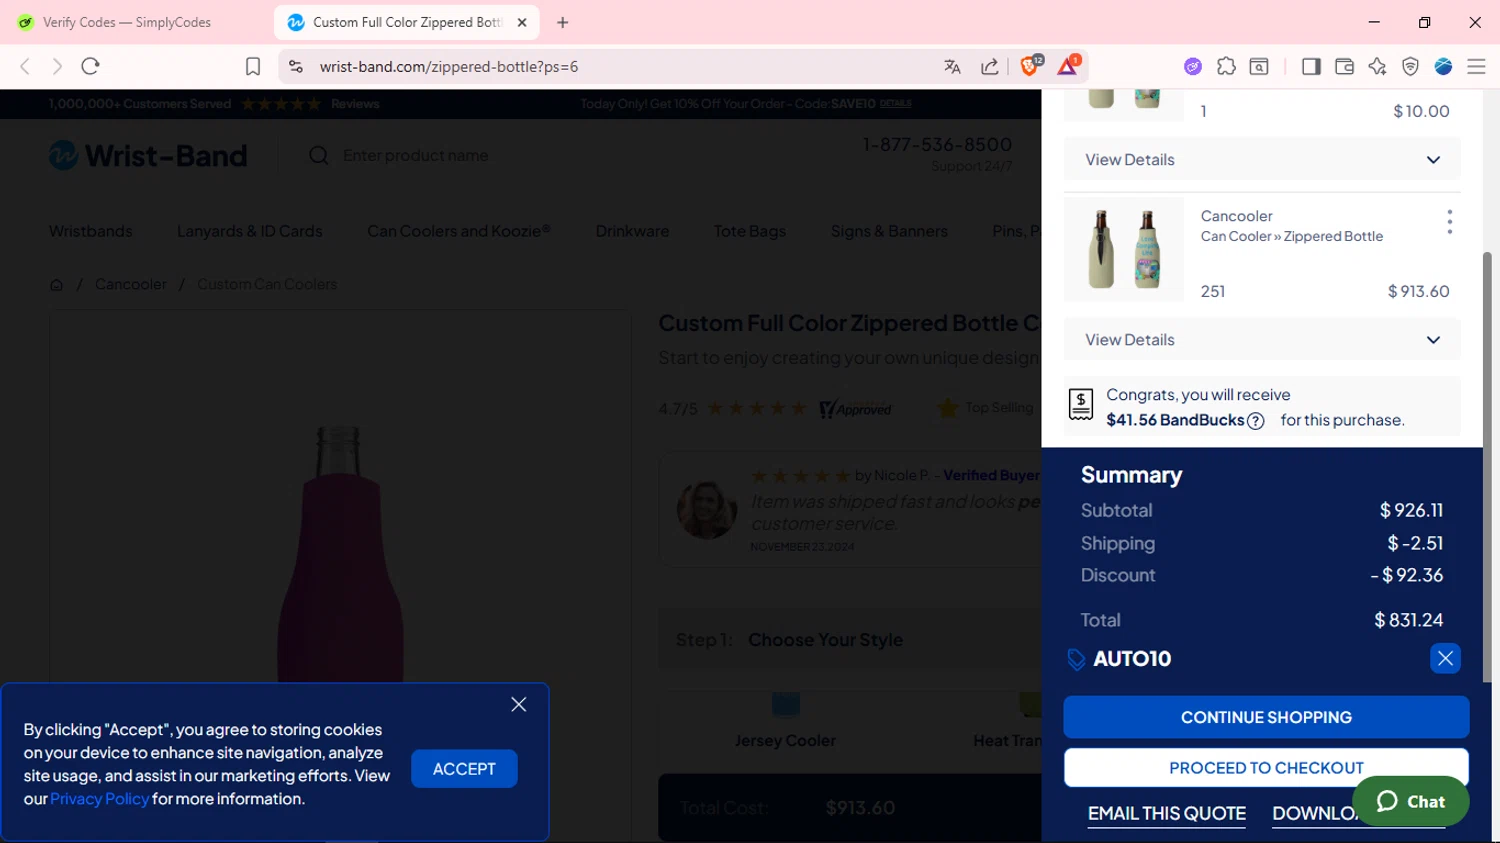Image resolution: width=1500 pixels, height=843 pixels.
Task: Open the Wristbands menu
Action: pos(90,231)
